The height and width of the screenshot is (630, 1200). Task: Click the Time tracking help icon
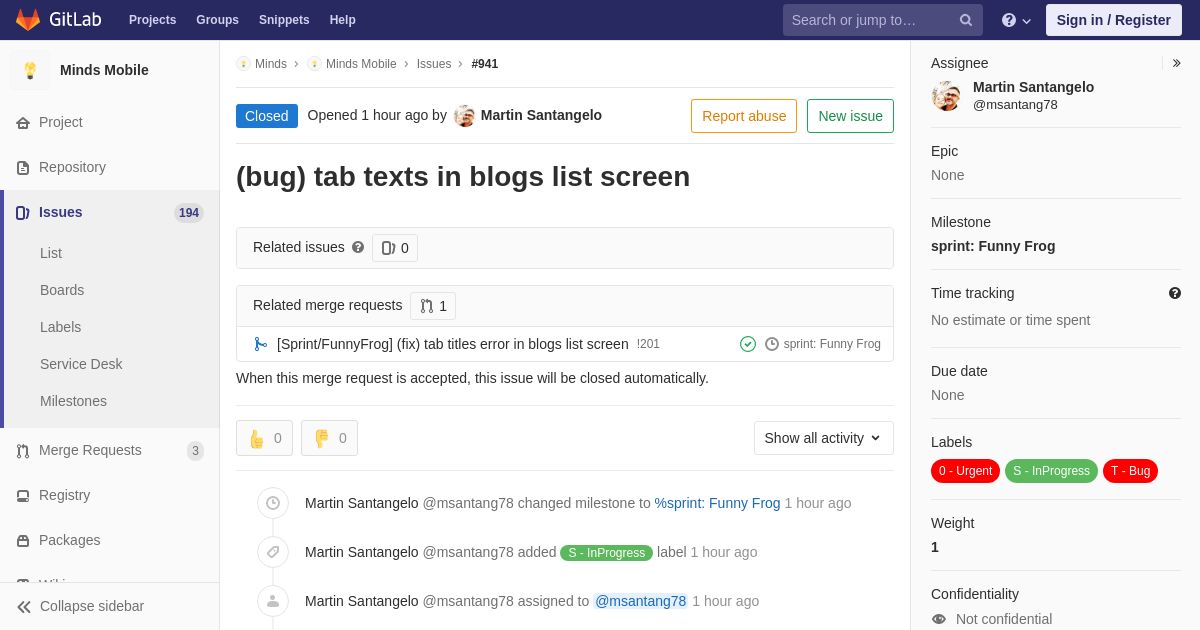tap(1174, 293)
